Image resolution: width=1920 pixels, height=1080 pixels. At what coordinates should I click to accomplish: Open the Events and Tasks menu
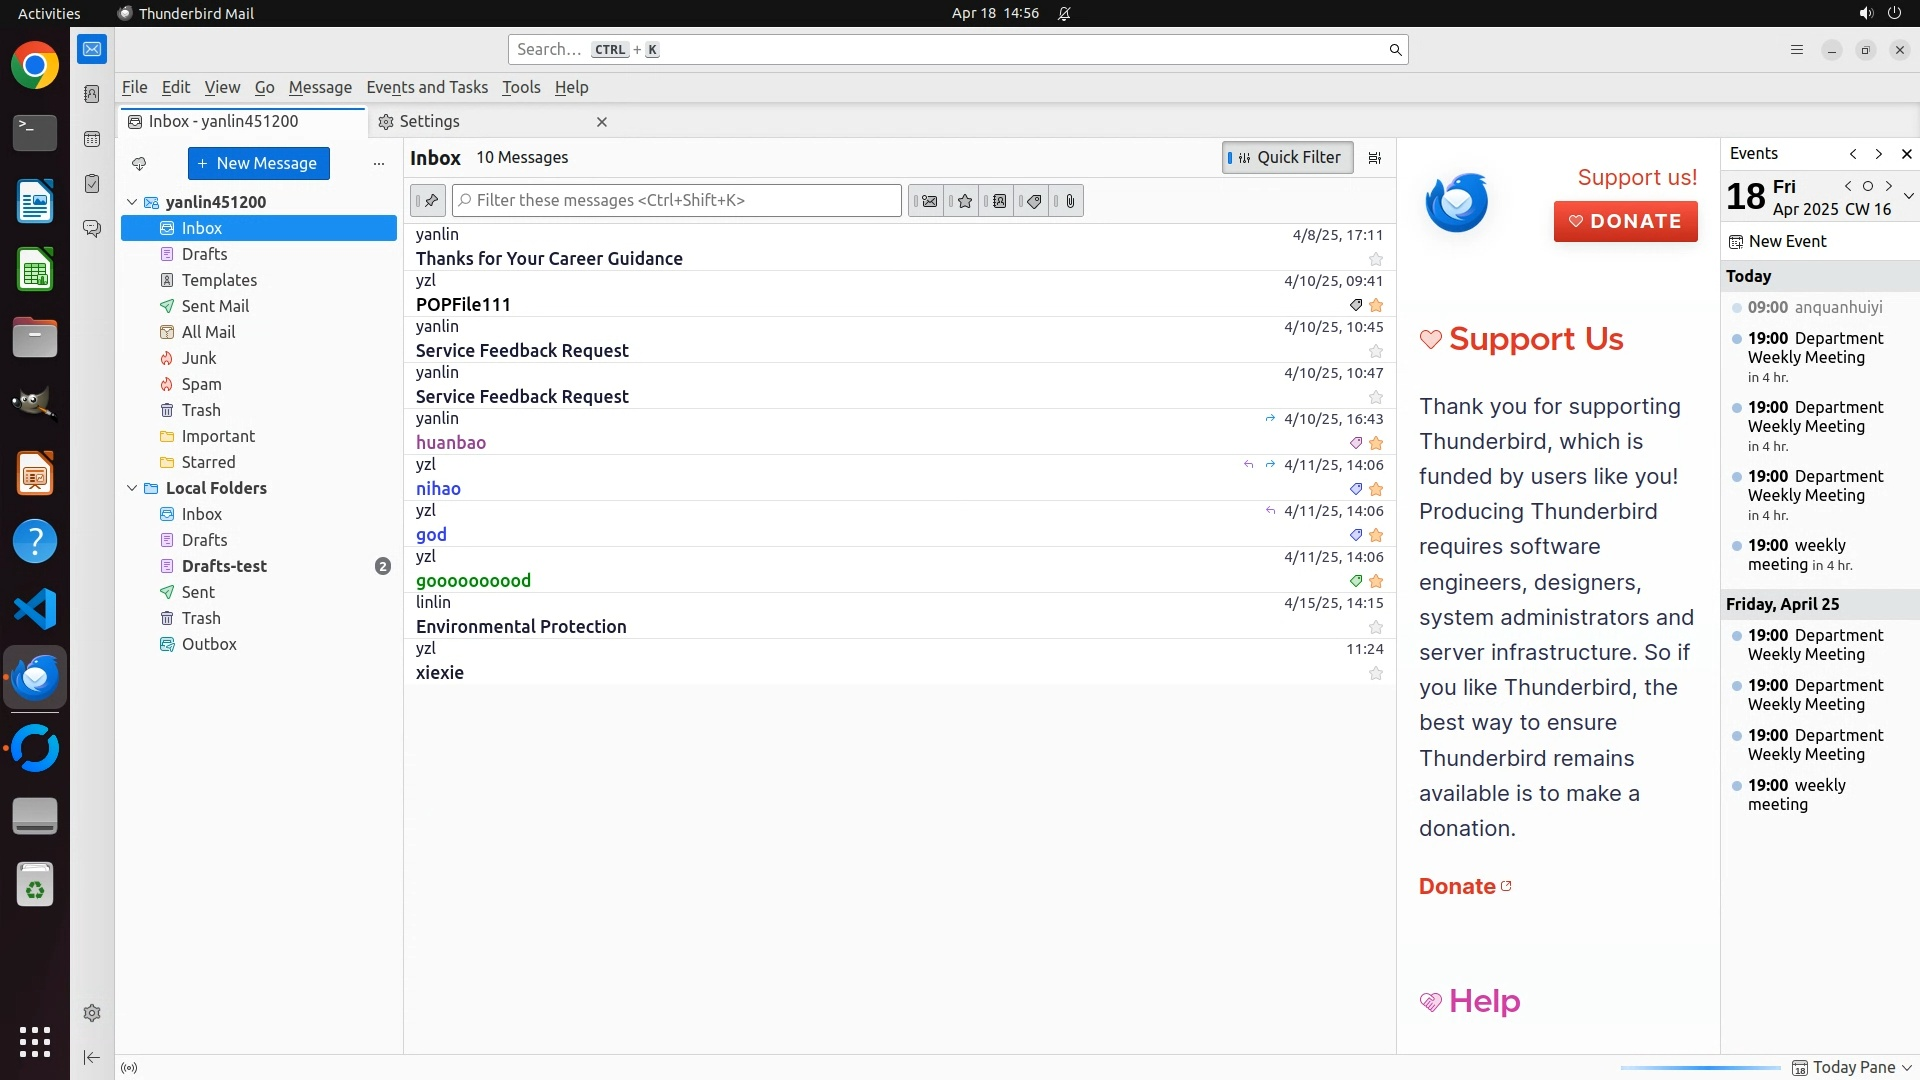click(427, 87)
